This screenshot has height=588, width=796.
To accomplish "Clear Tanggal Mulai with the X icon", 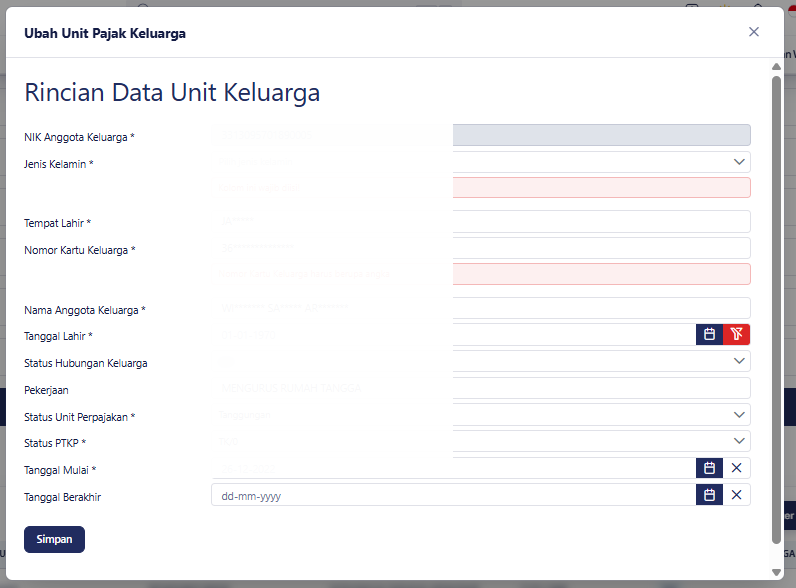I will point(737,468).
